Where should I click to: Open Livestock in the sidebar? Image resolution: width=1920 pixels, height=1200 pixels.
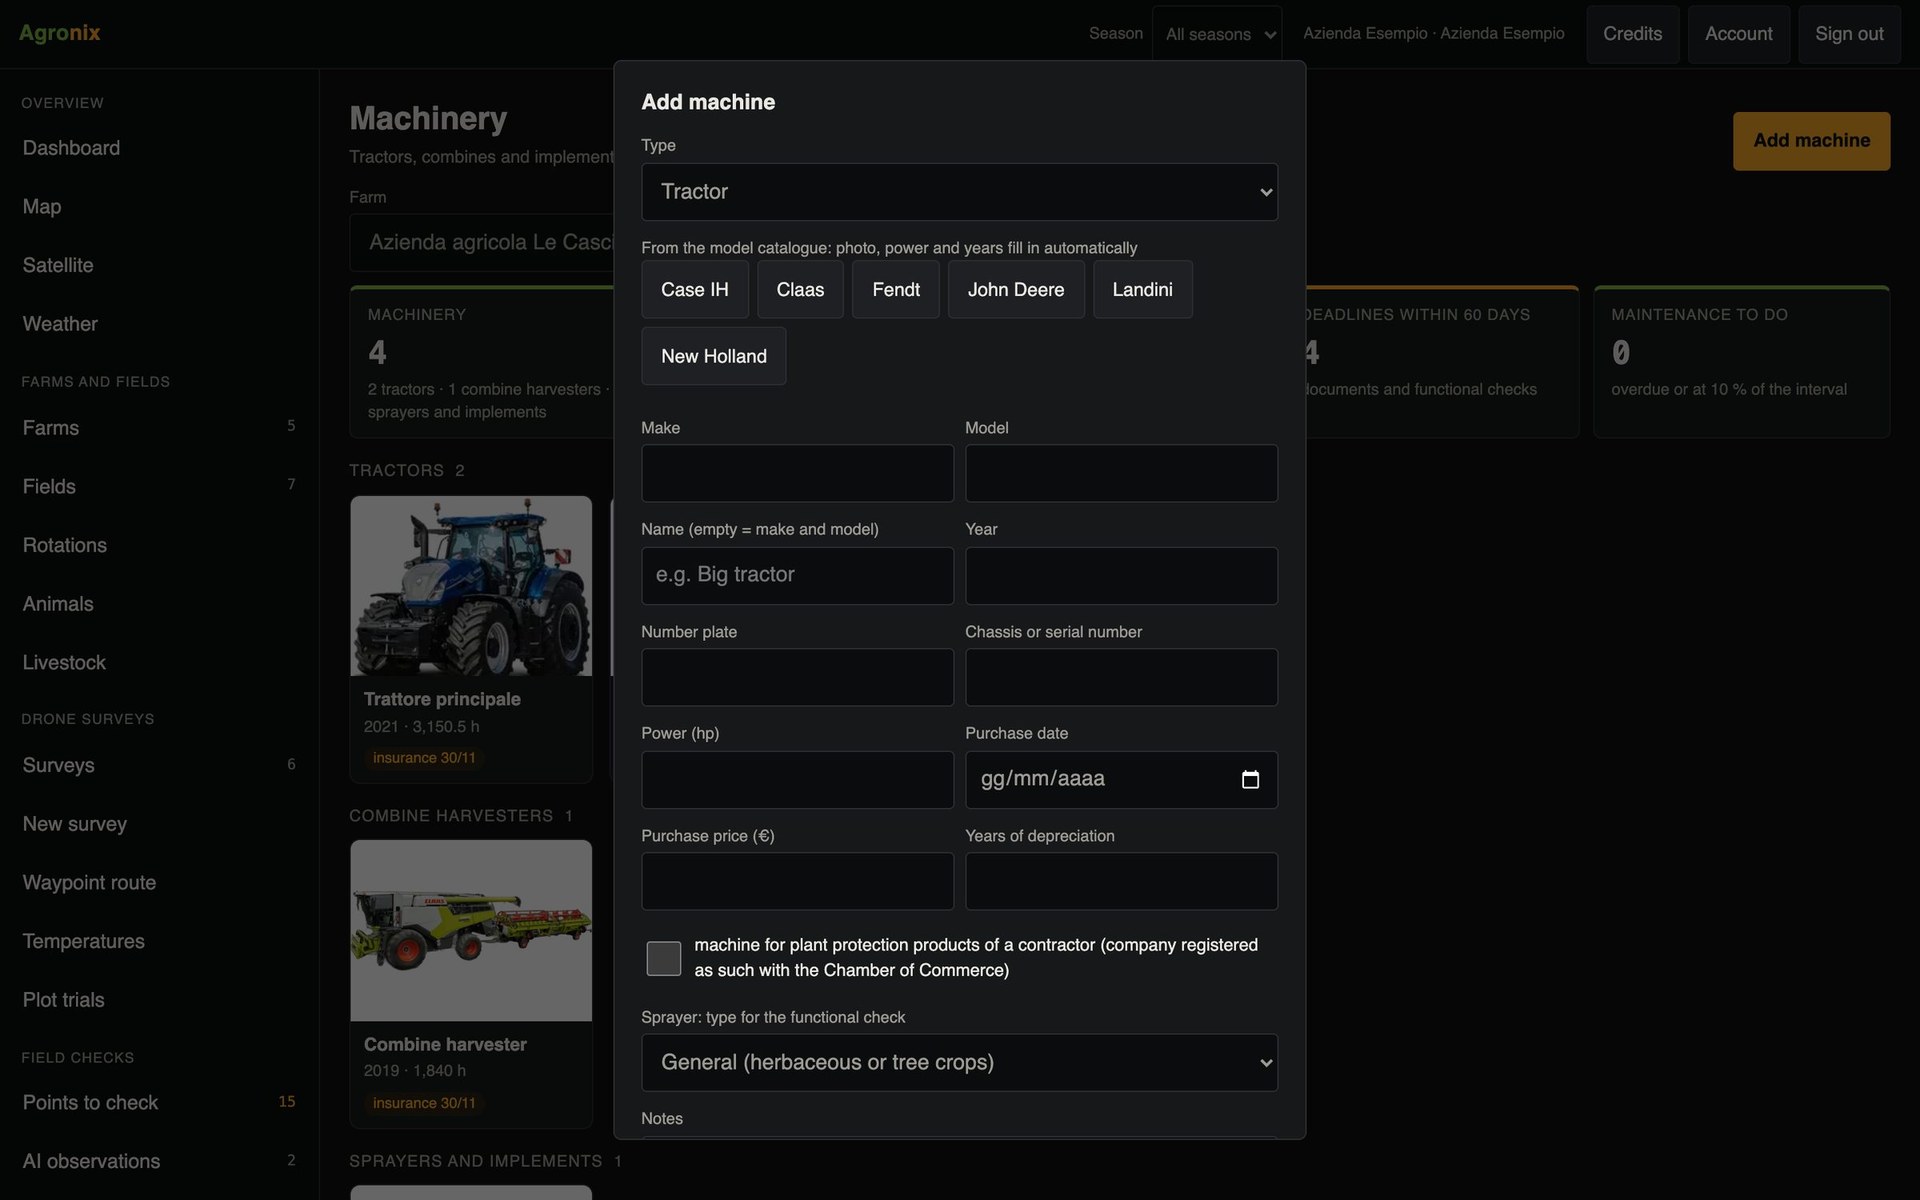pos(64,663)
